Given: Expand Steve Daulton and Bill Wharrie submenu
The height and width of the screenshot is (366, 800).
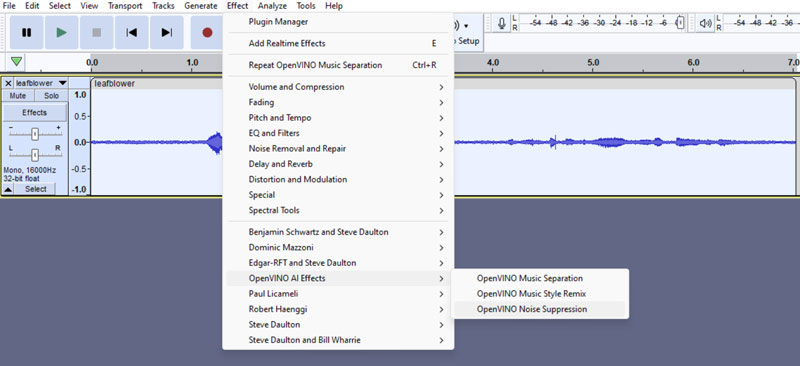Looking at the screenshot, I should click(x=338, y=340).
